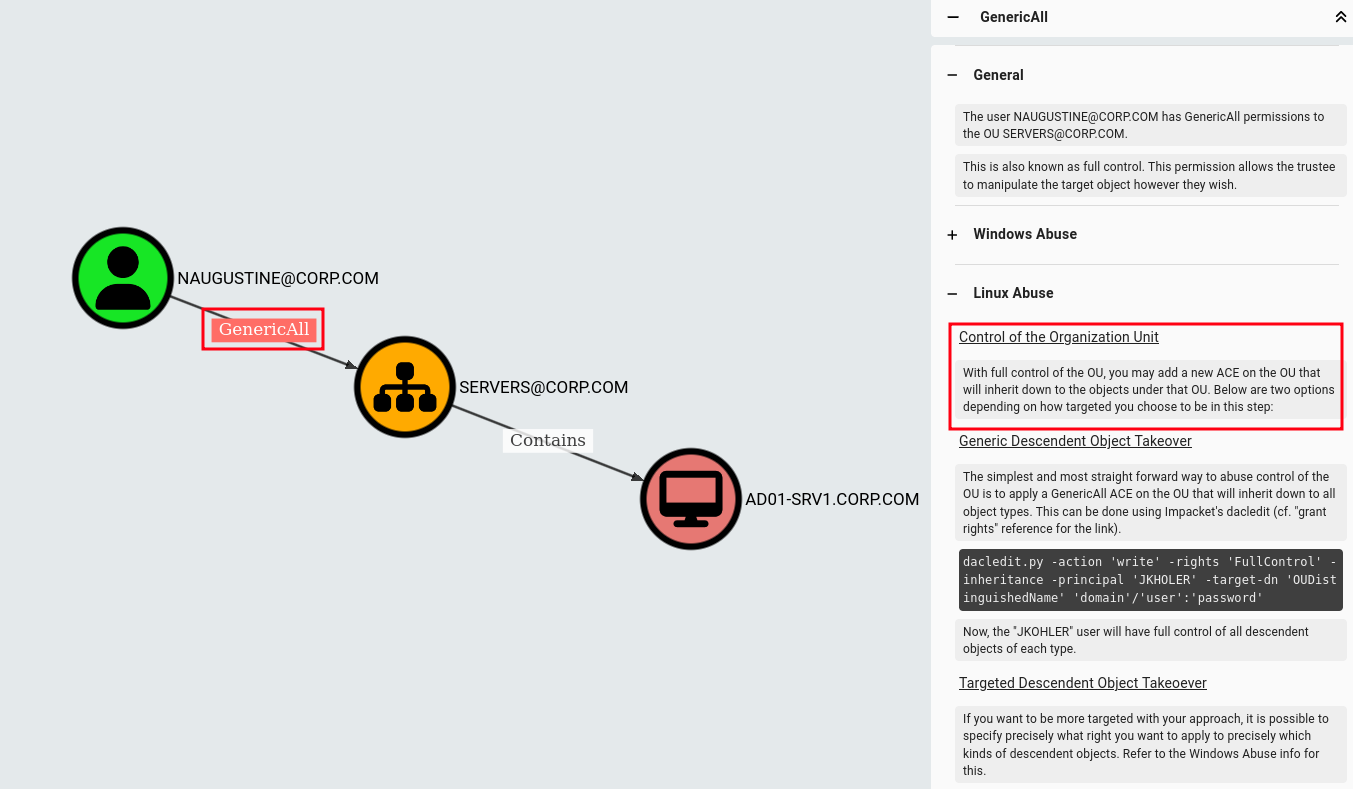Click the GenericAll edge label
The image size is (1353, 789).
pos(264,329)
